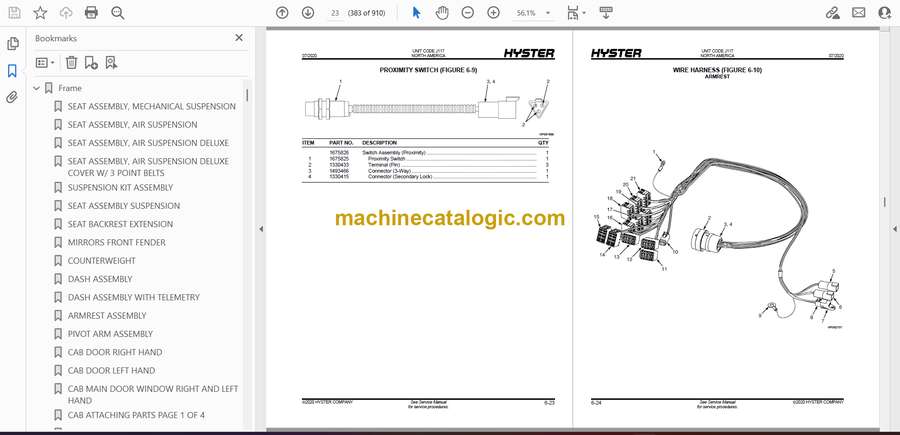This screenshot has width=900, height=435.
Task: Open SEAT ASSEMBLY, AIR SUSPENSION bookmark
Action: 133,125
